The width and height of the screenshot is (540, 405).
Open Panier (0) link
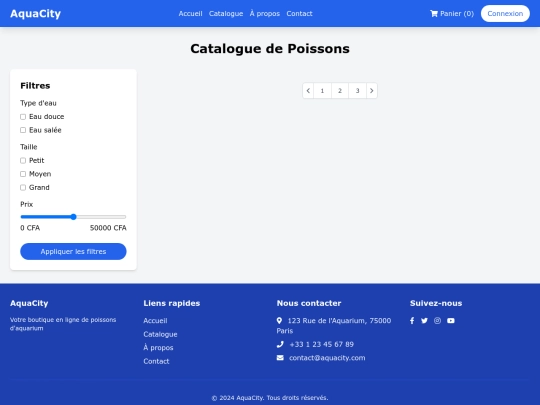click(x=452, y=13)
